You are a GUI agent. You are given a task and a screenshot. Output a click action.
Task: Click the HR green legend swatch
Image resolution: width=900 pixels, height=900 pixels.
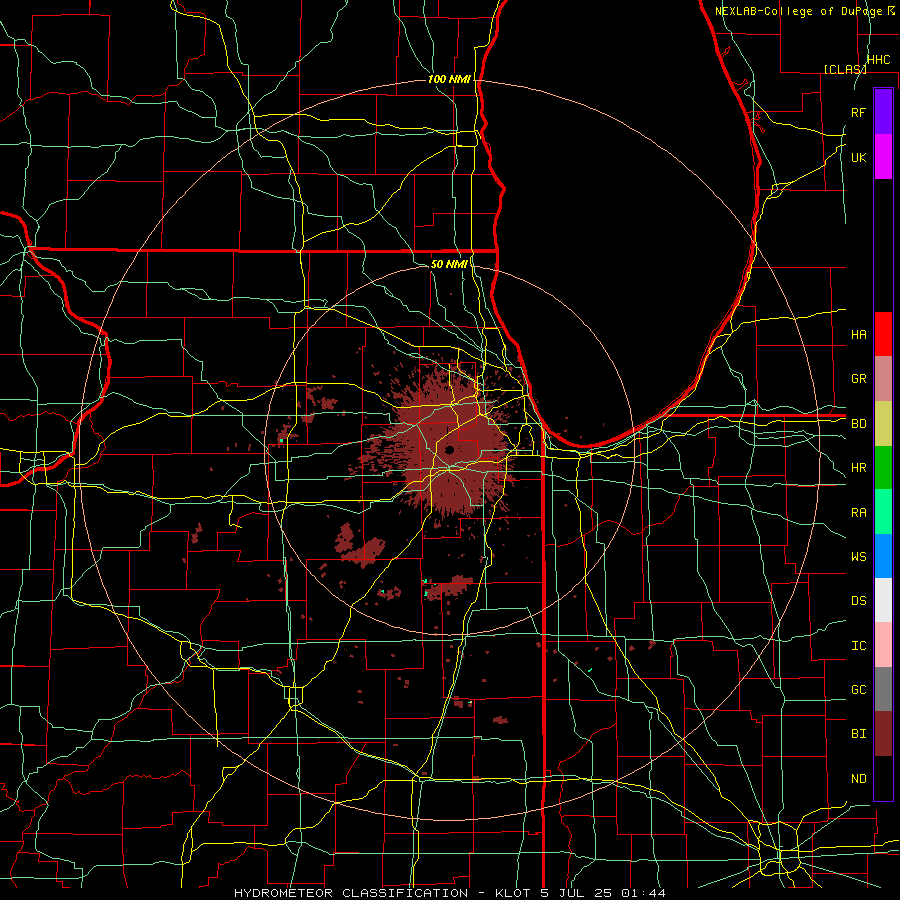pos(883,468)
